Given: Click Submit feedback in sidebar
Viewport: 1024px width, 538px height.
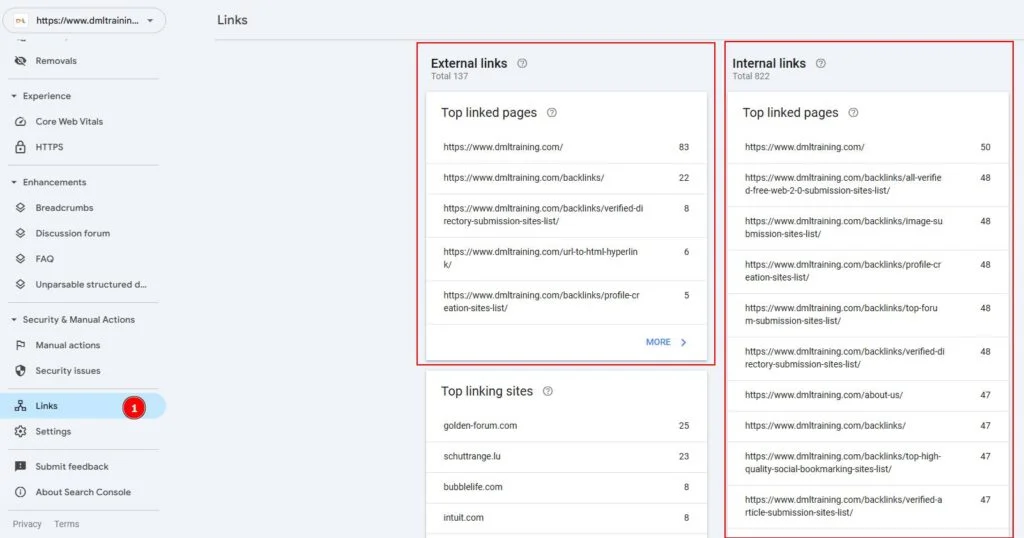Looking at the screenshot, I should click(84, 466).
